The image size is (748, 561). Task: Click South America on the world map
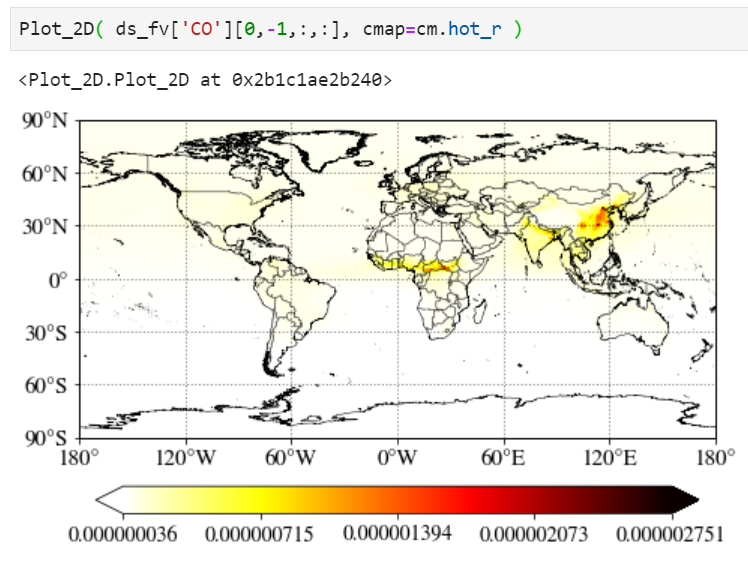pyautogui.click(x=290, y=310)
